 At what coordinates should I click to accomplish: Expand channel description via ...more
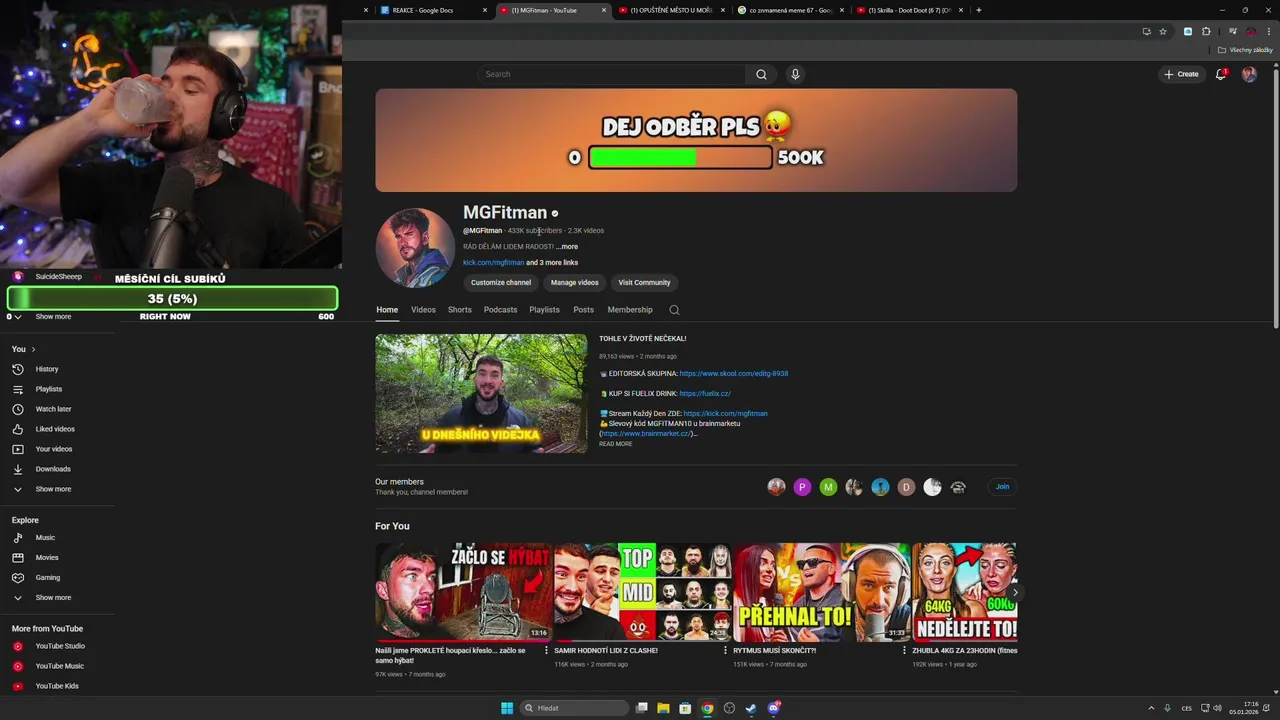[567, 246]
